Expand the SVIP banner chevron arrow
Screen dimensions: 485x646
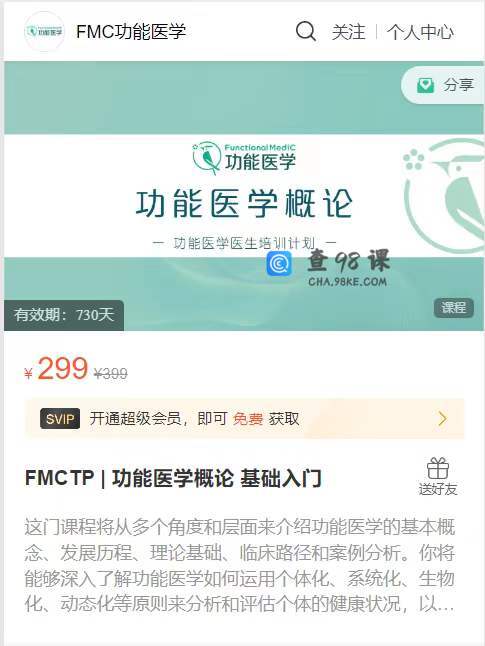tap(443, 419)
